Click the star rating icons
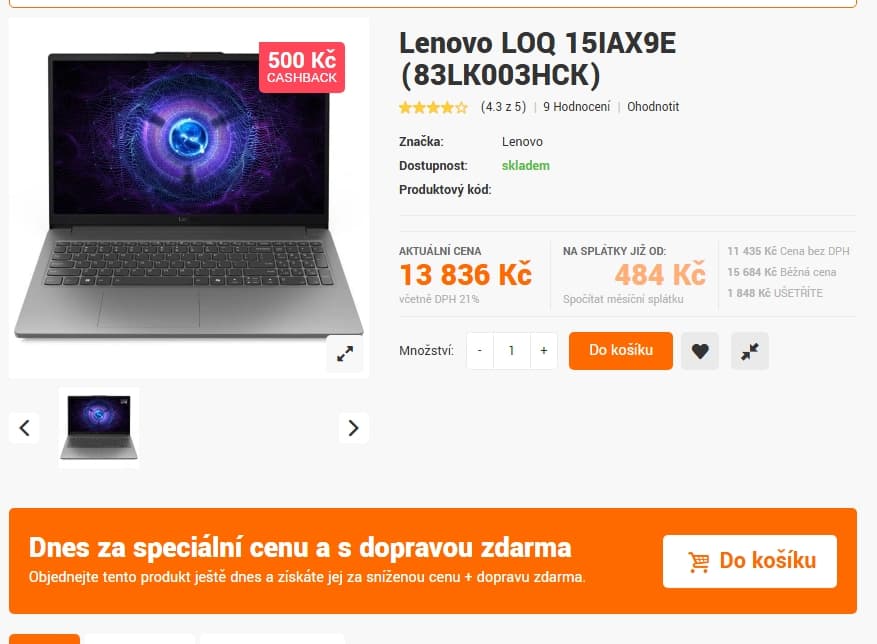 [433, 107]
